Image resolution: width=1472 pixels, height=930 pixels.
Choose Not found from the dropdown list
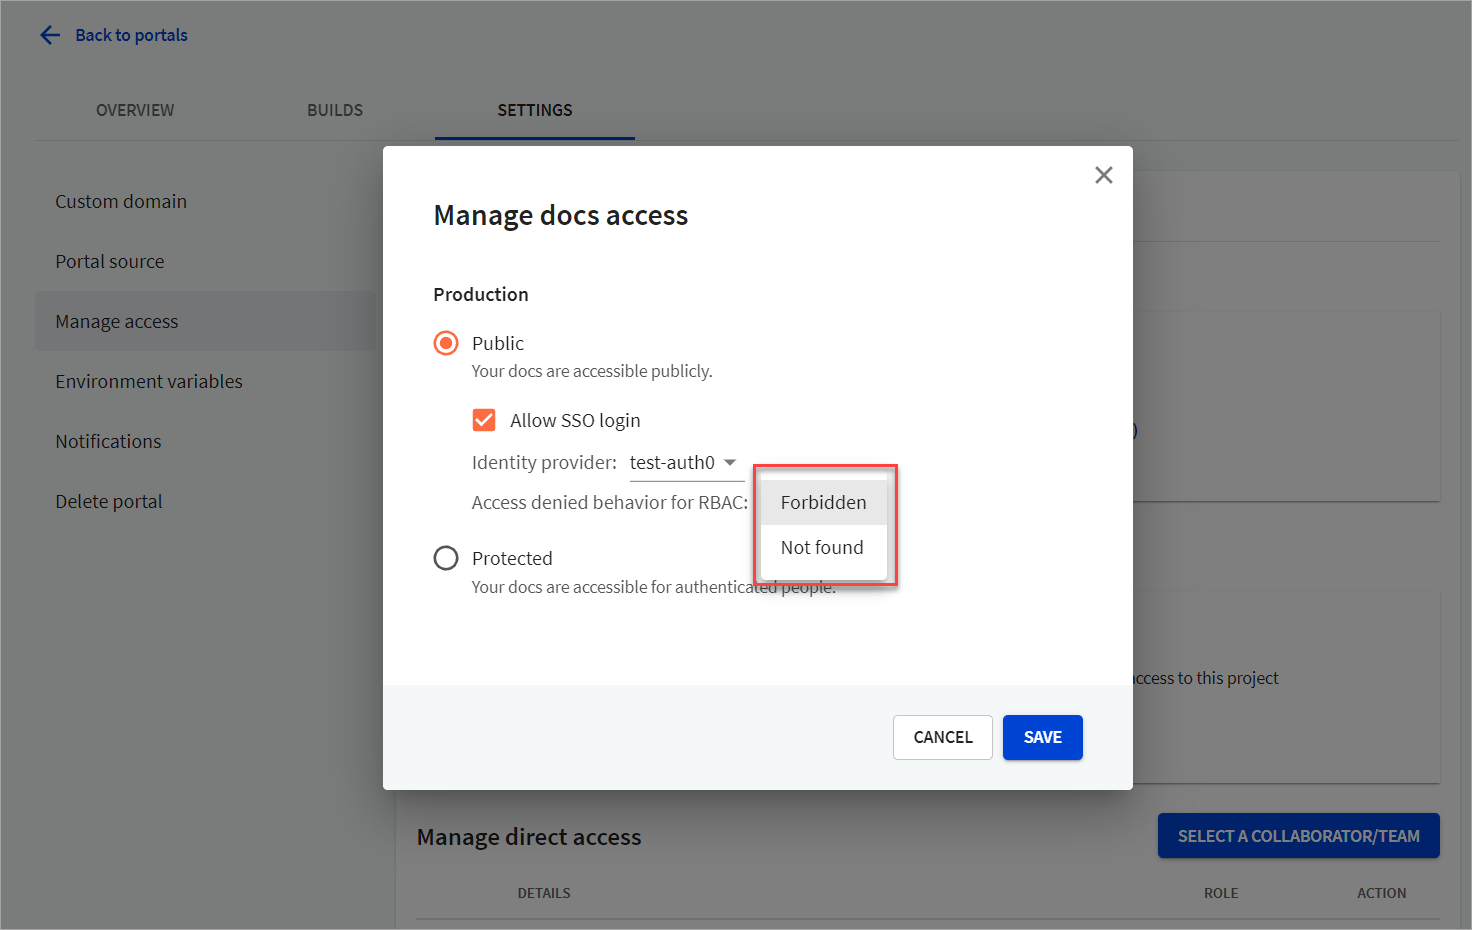click(824, 547)
